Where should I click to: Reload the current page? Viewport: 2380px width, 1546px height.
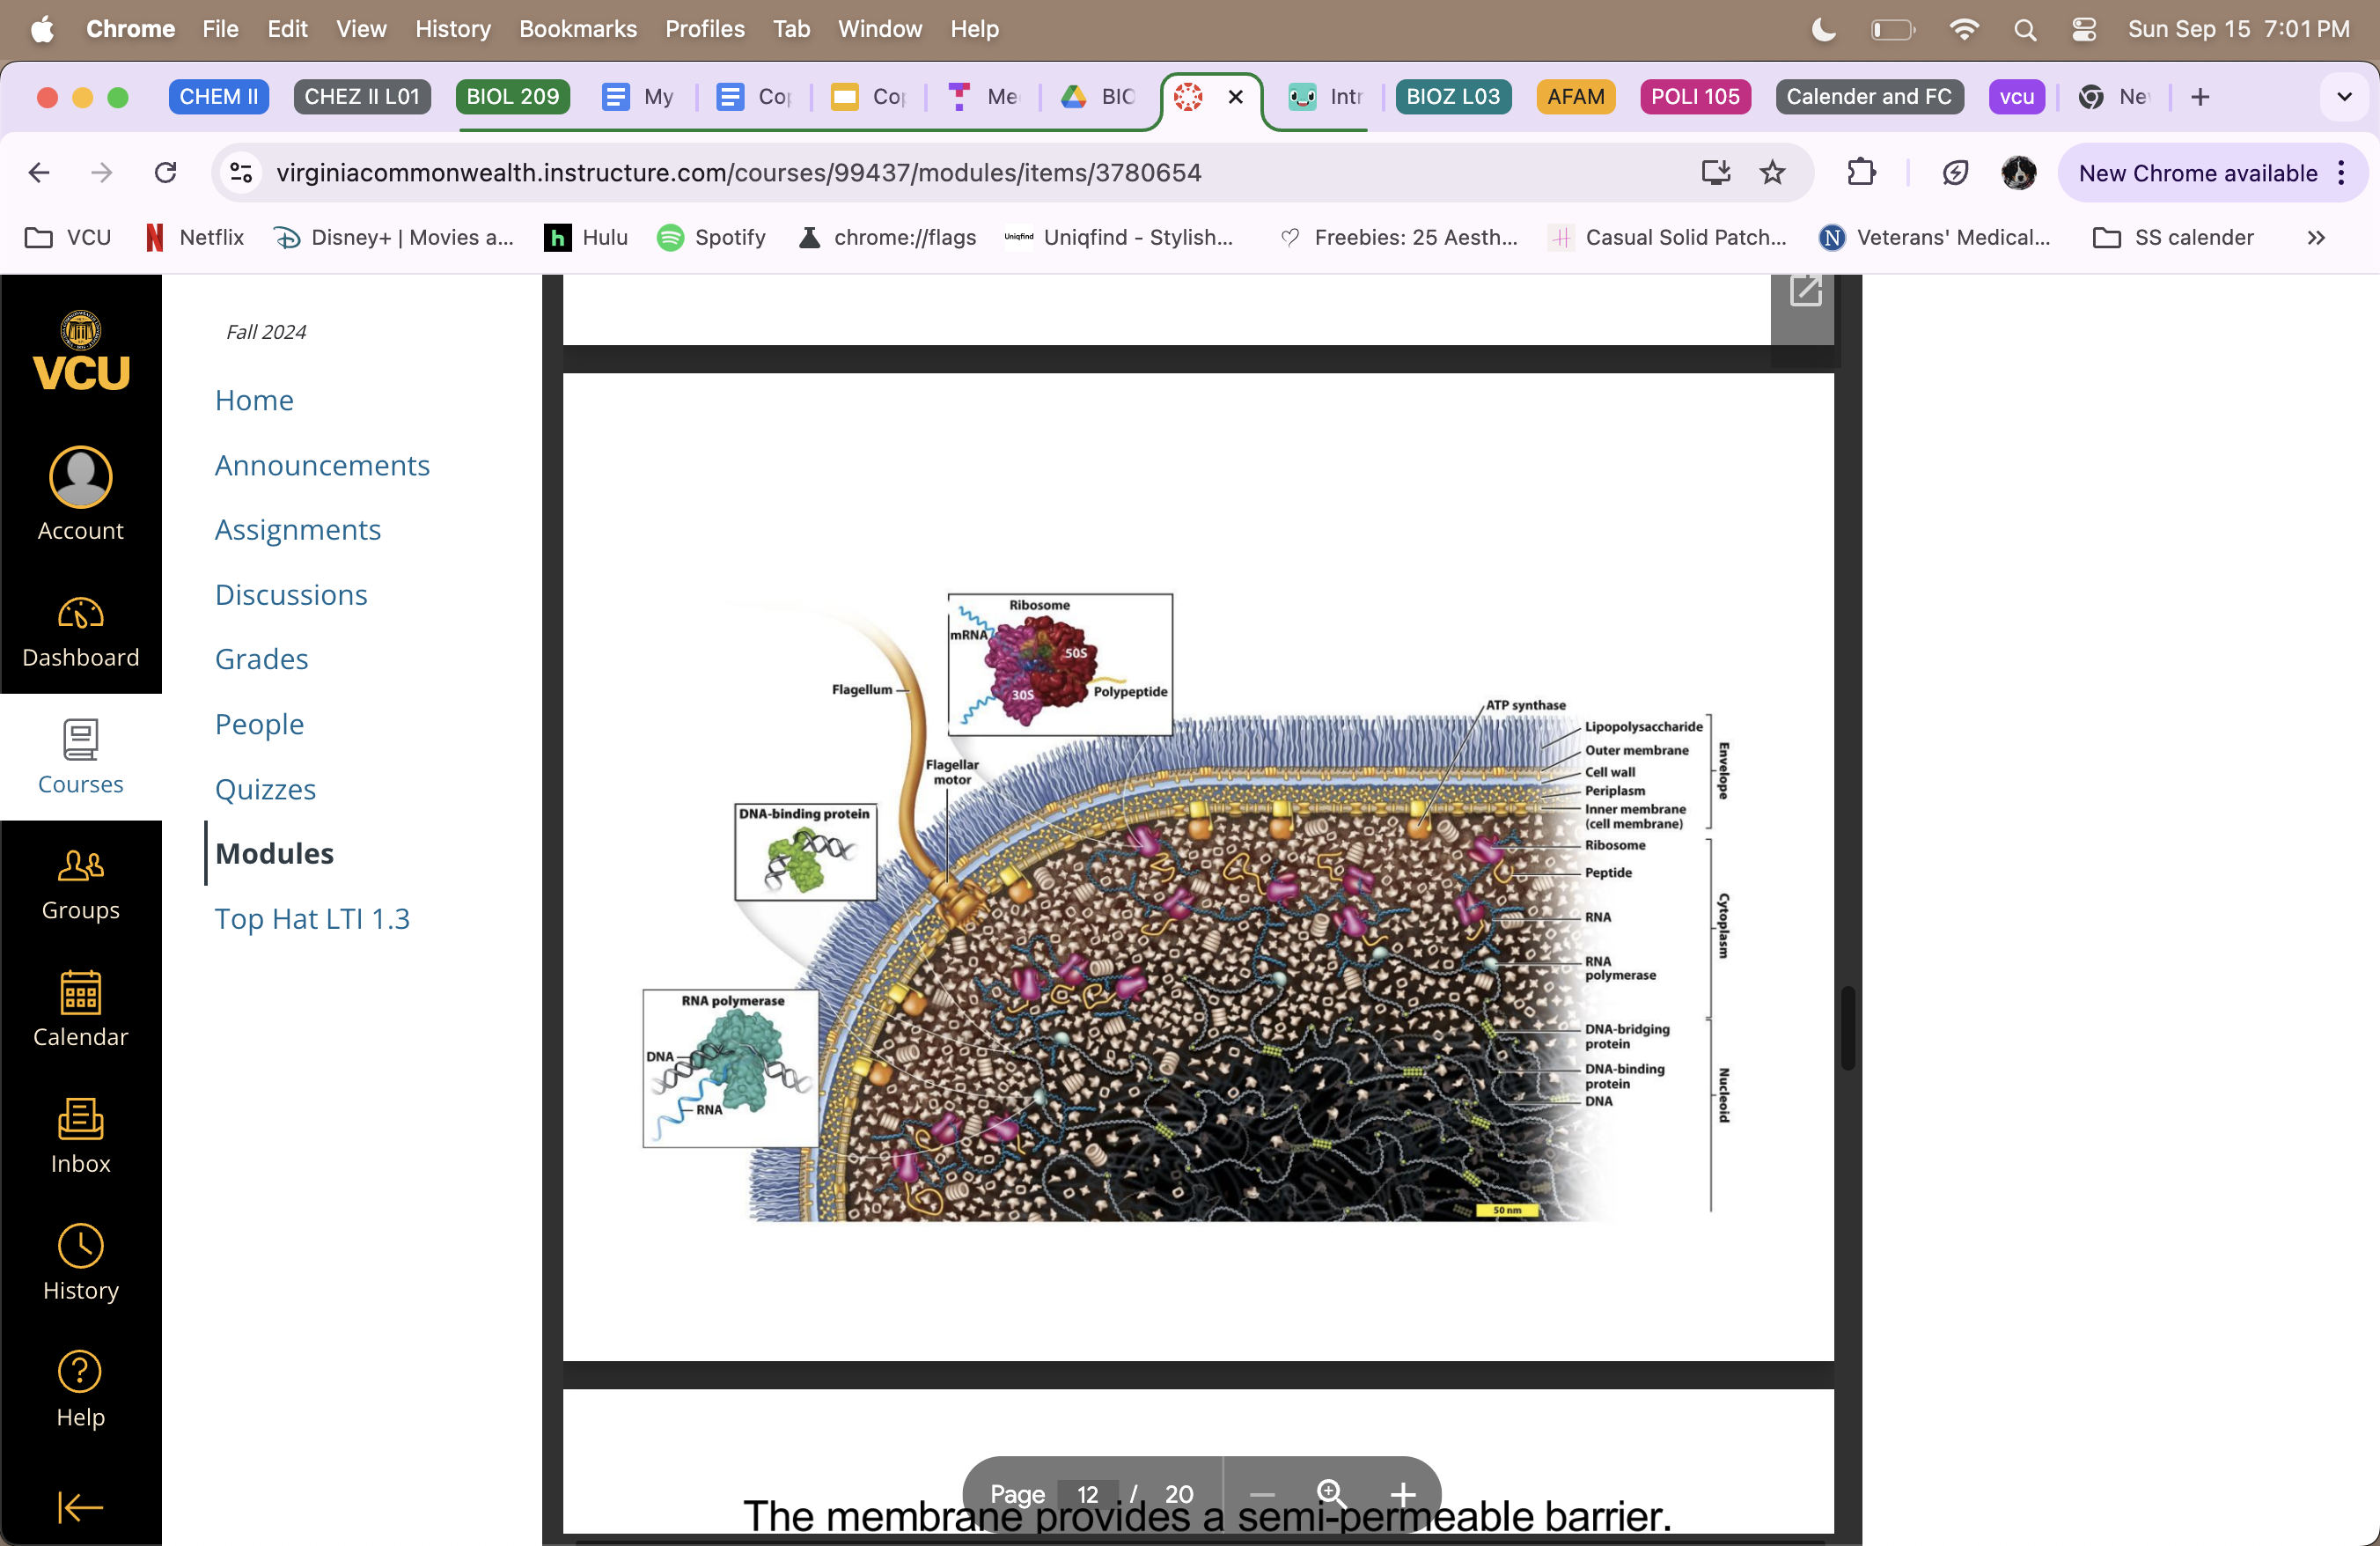pos(166,173)
